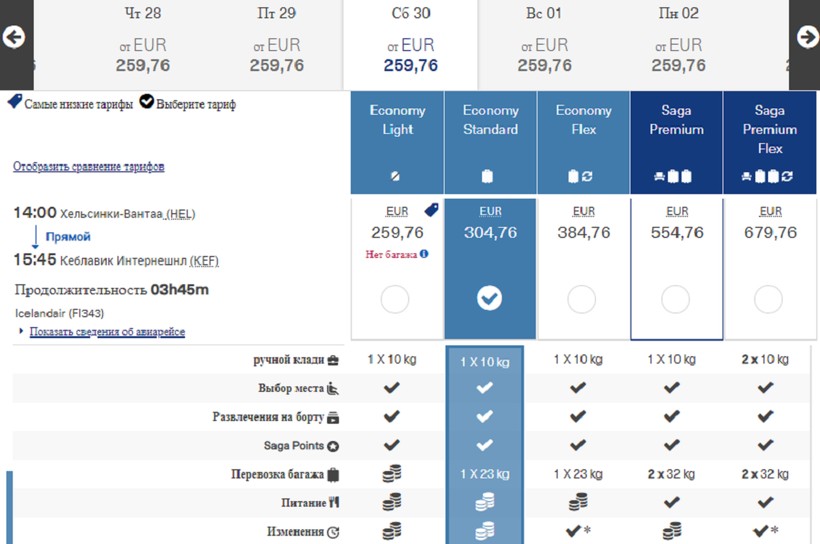Screen dimensions: 820x544
Task: Select the Economy Flex fare radio button
Action: (582, 298)
